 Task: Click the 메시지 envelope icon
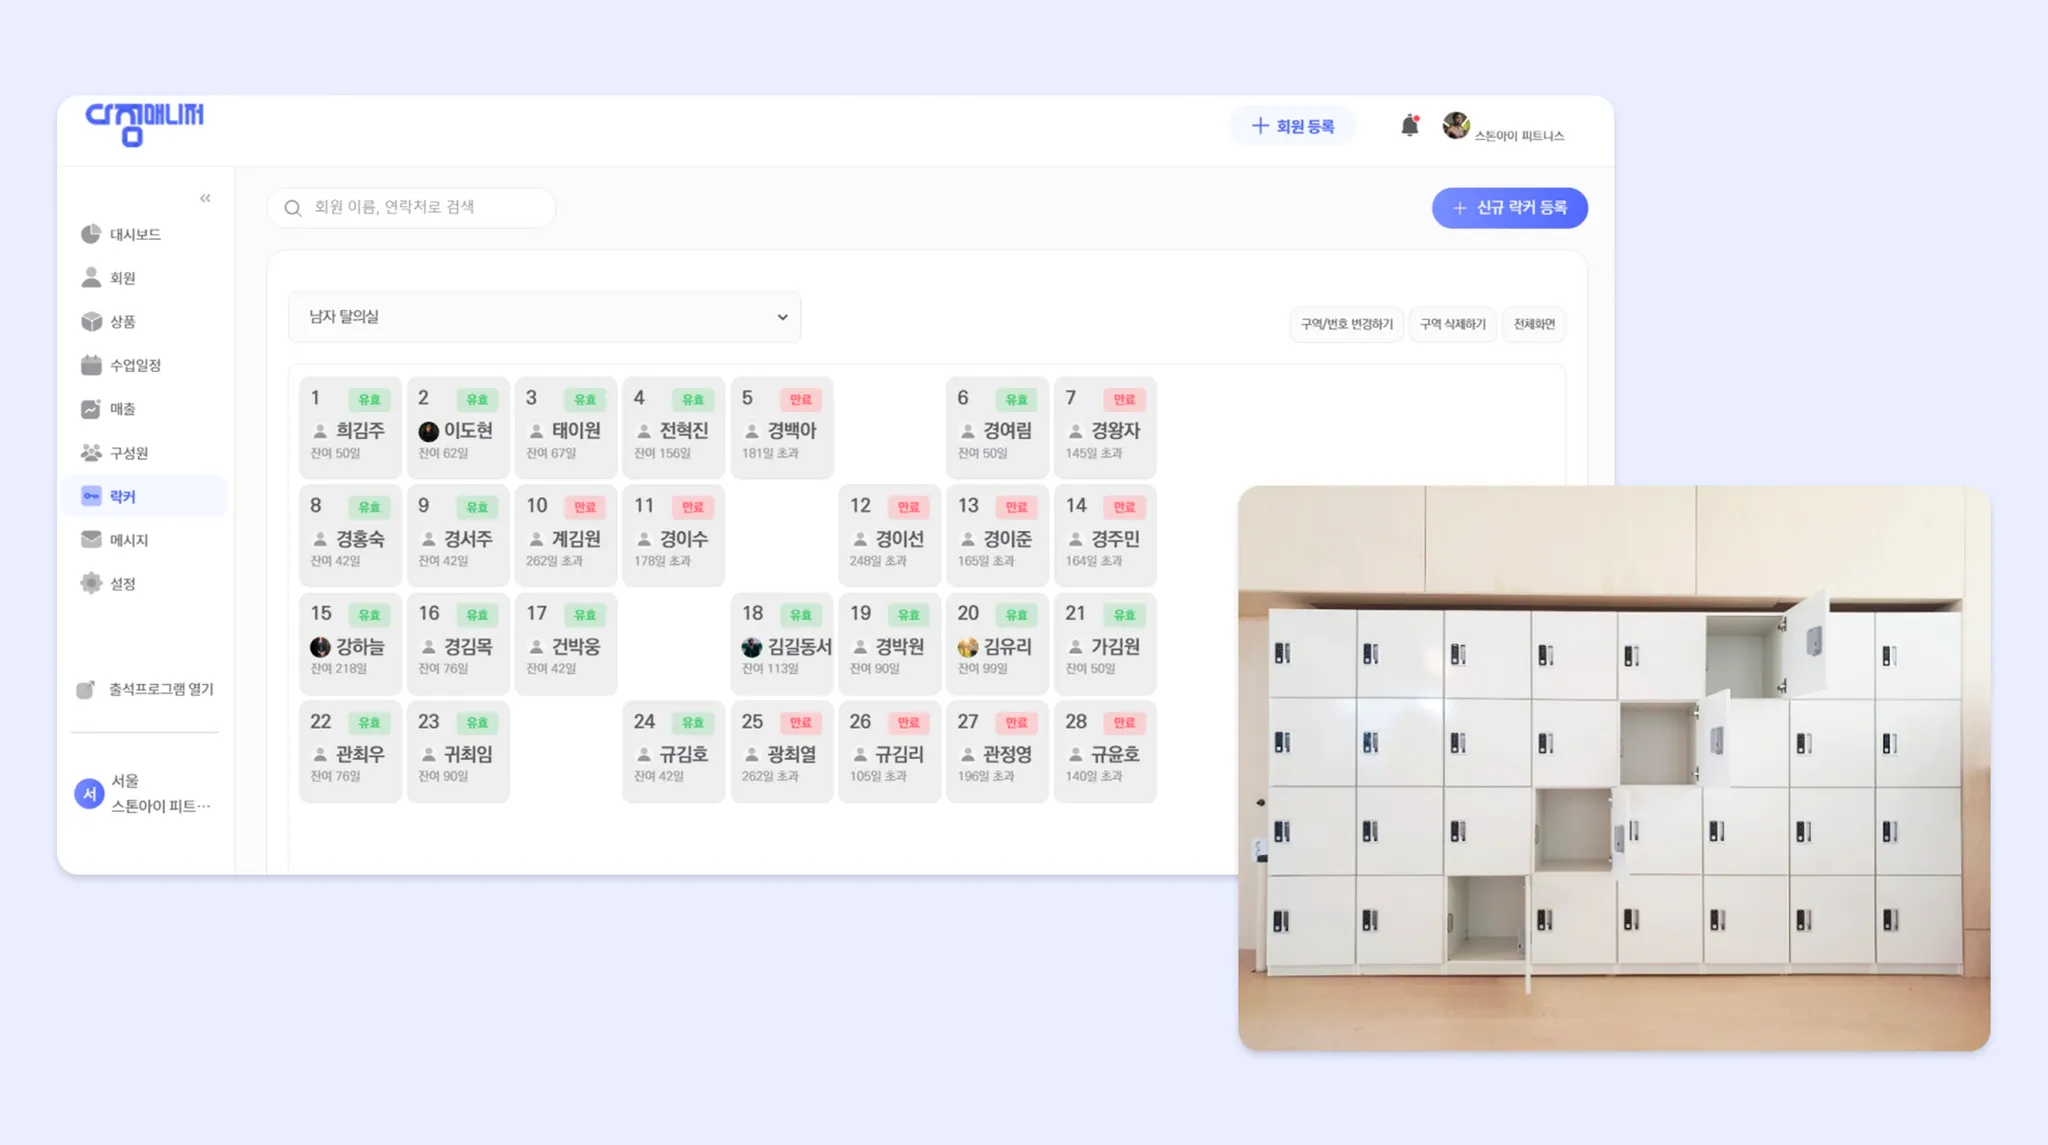tap(91, 540)
